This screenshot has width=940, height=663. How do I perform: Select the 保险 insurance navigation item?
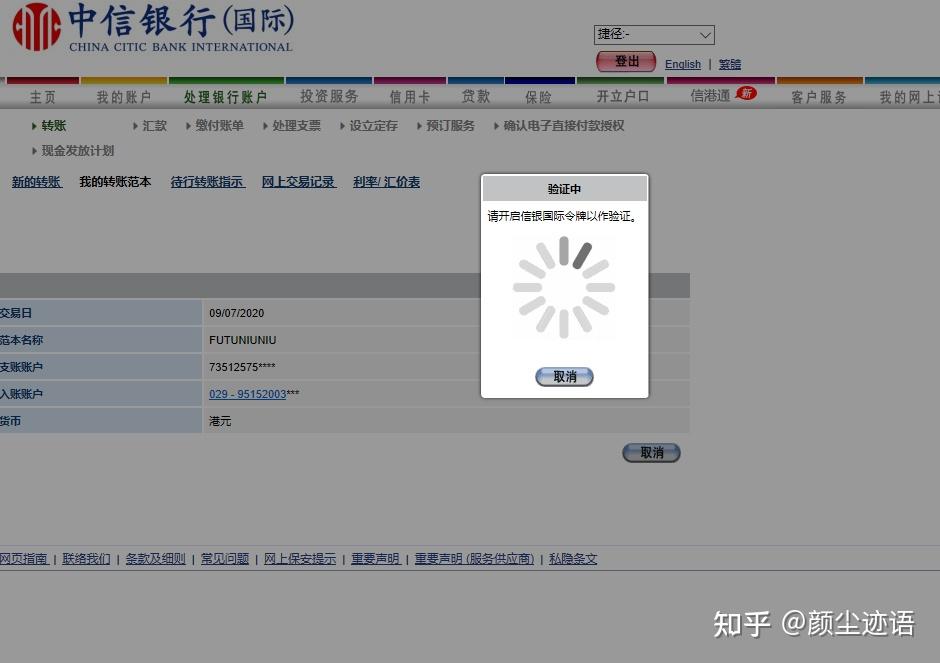541,97
